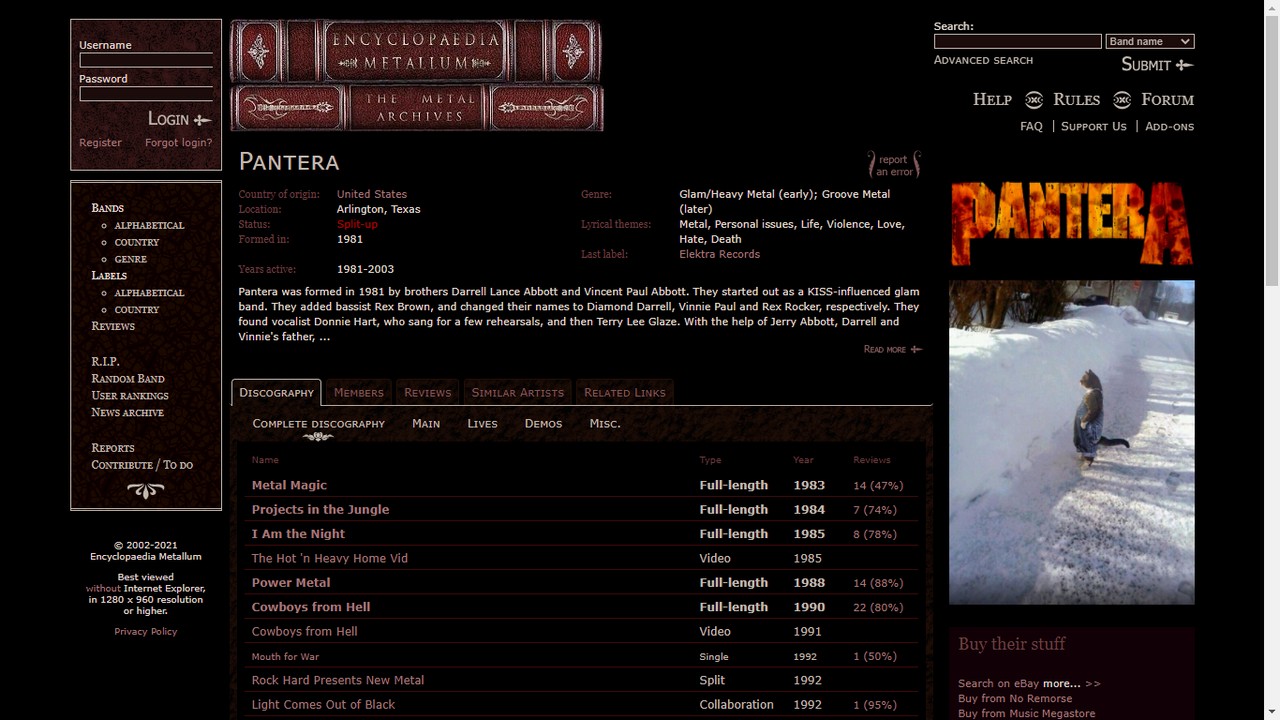
Task: Open the Metal Magic album
Action: (x=289, y=485)
